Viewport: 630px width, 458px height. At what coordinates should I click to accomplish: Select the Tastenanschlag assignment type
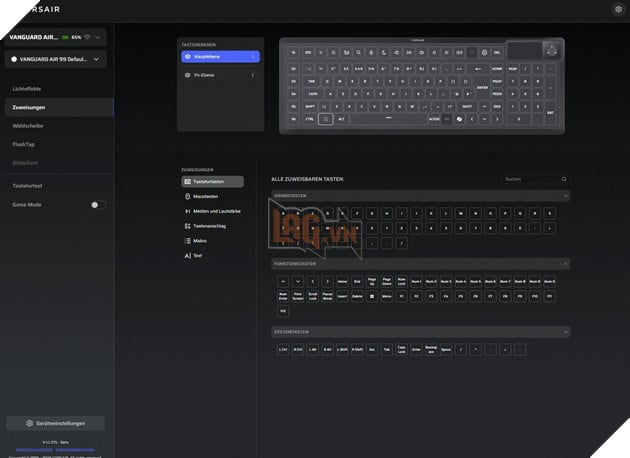[211, 226]
